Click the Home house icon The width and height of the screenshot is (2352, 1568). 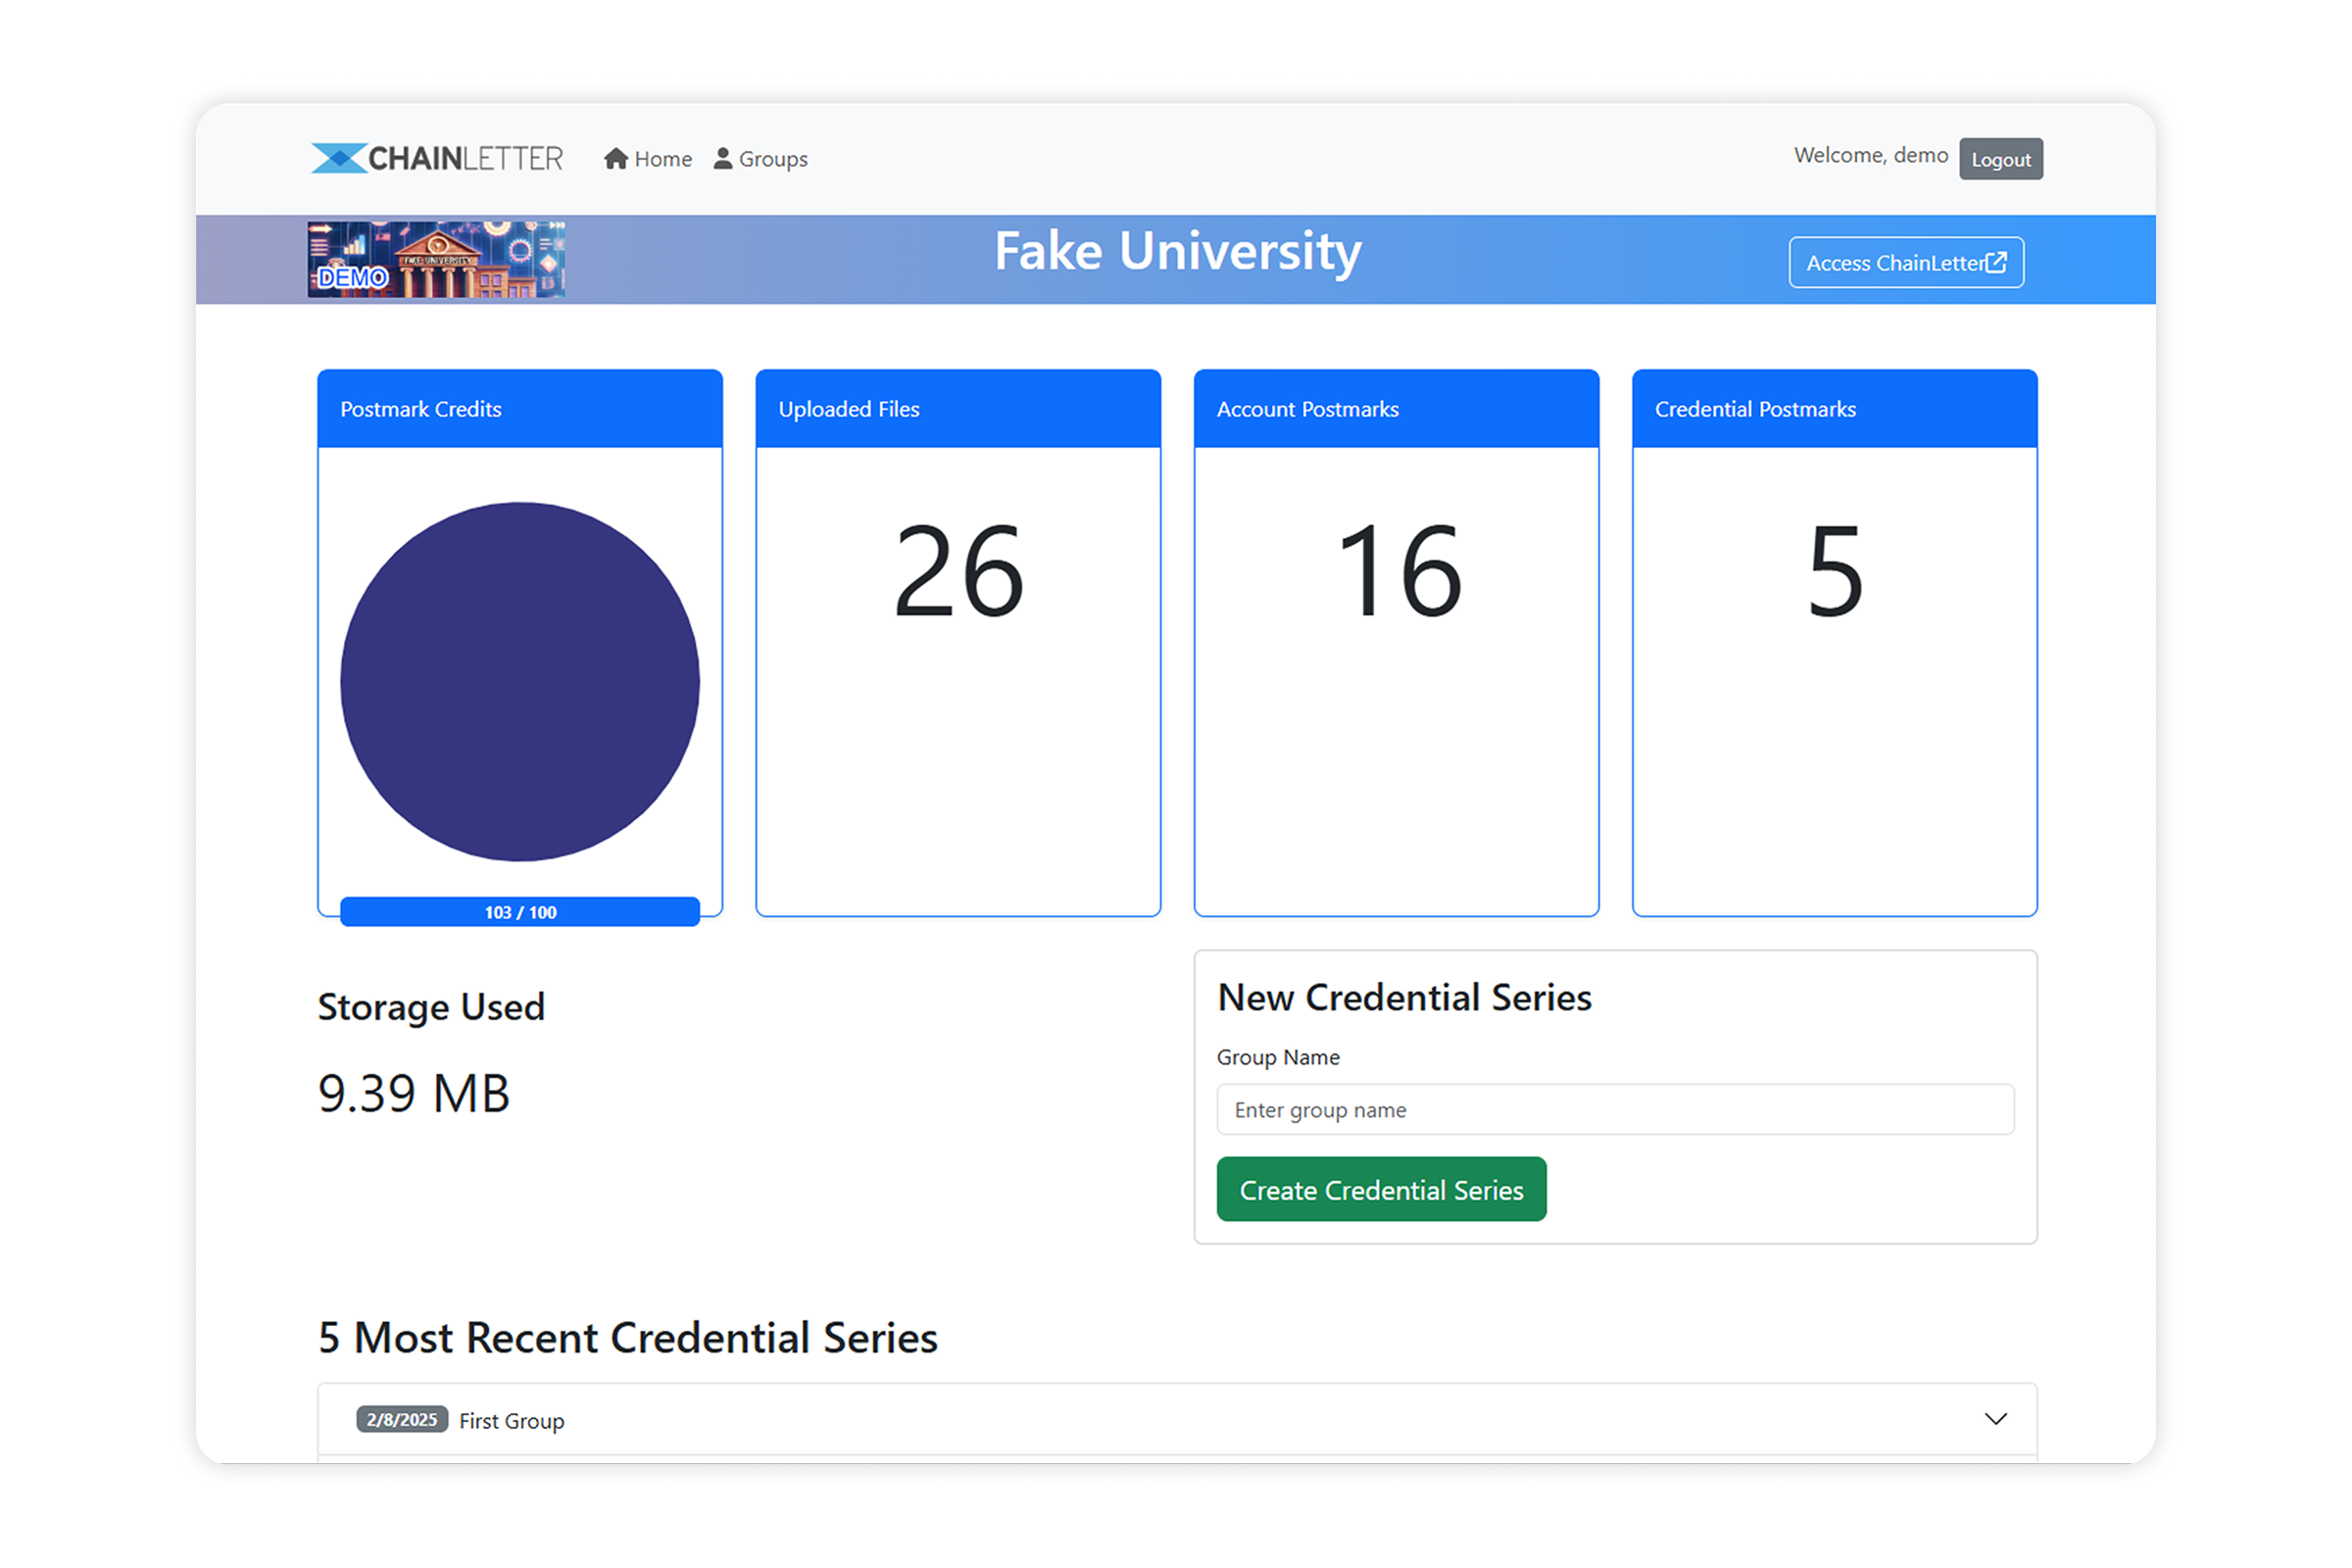616,158
